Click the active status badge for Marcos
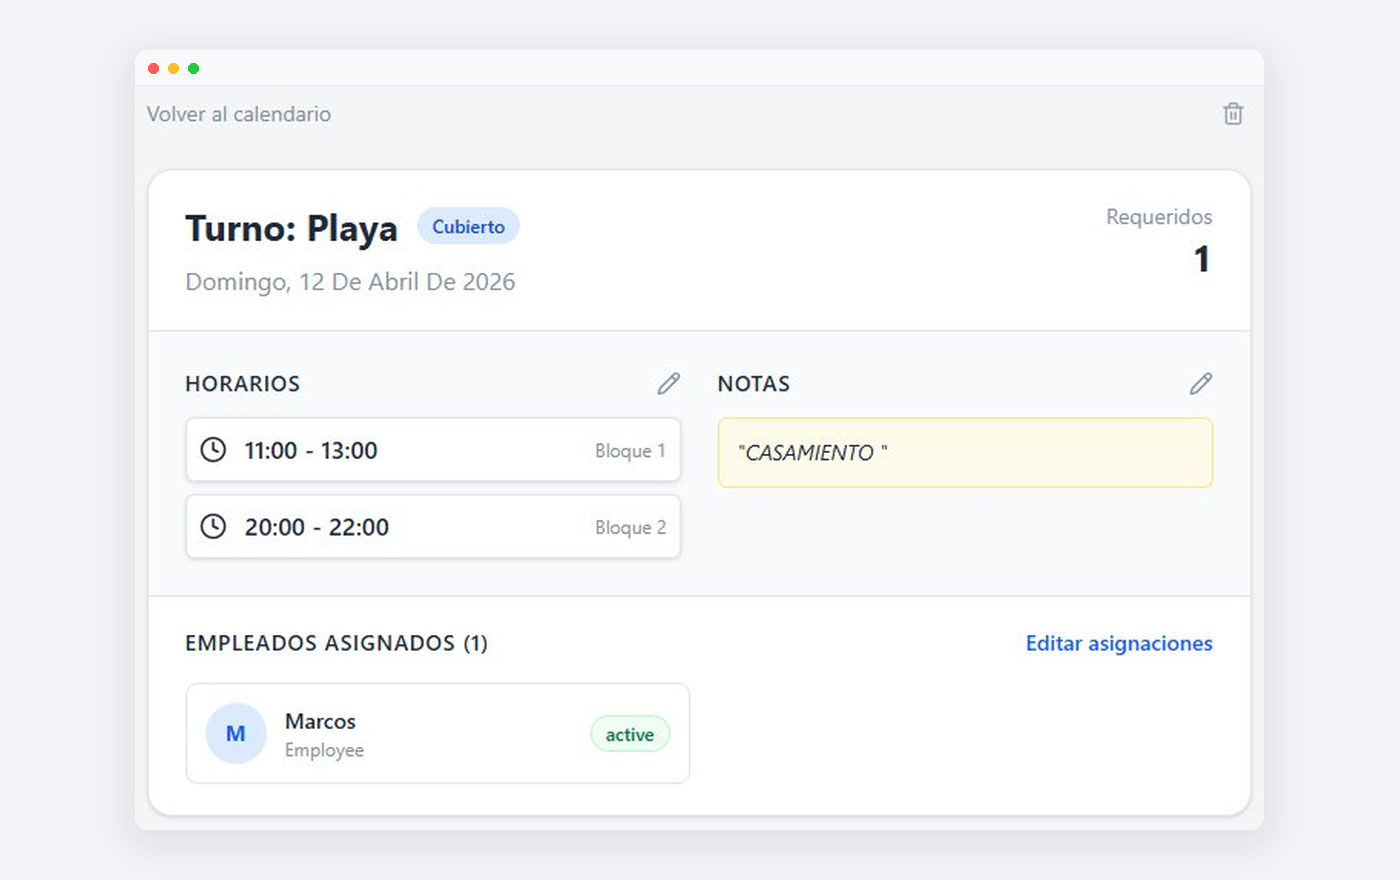 coord(630,733)
